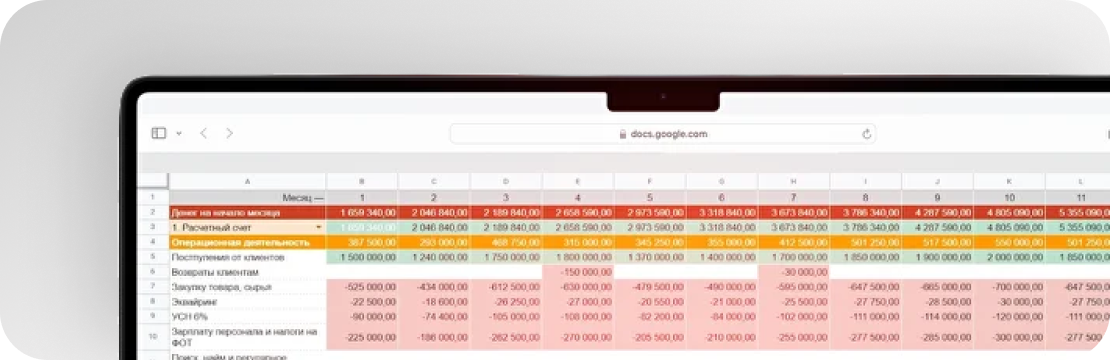The height and width of the screenshot is (360, 1110).
Task: Go back with the Safari back arrow
Action: (203, 133)
